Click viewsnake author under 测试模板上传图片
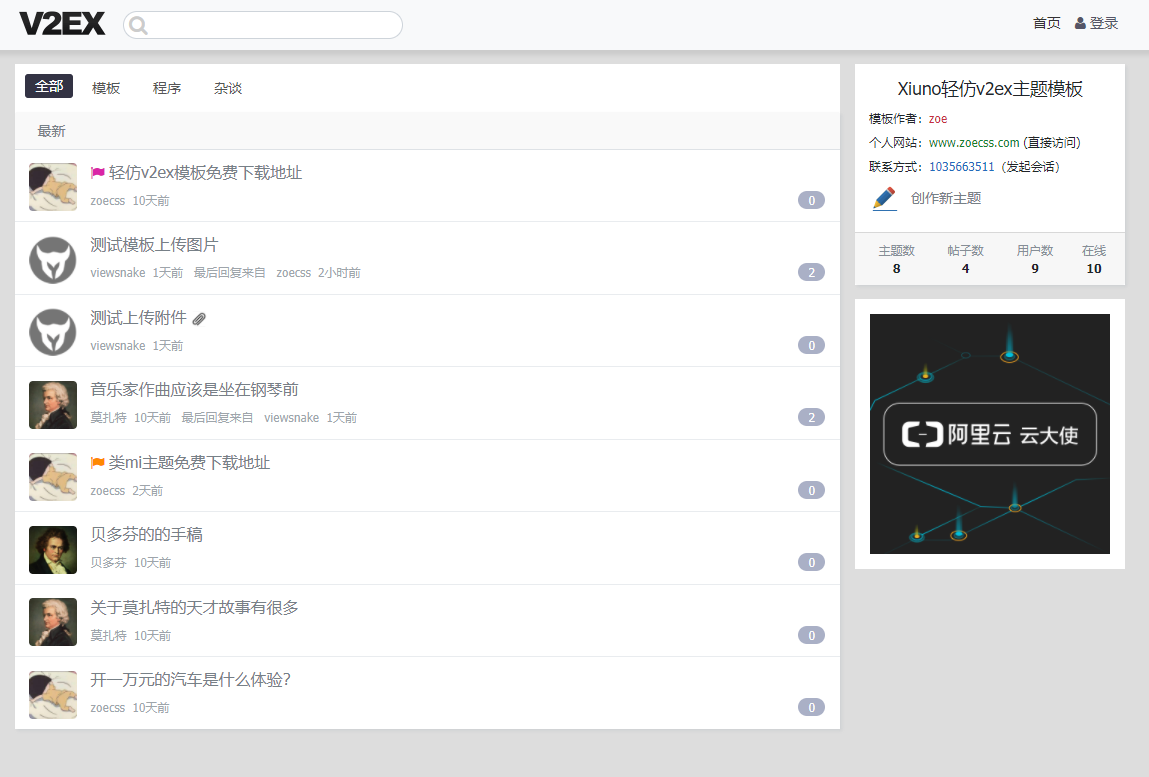 point(117,273)
